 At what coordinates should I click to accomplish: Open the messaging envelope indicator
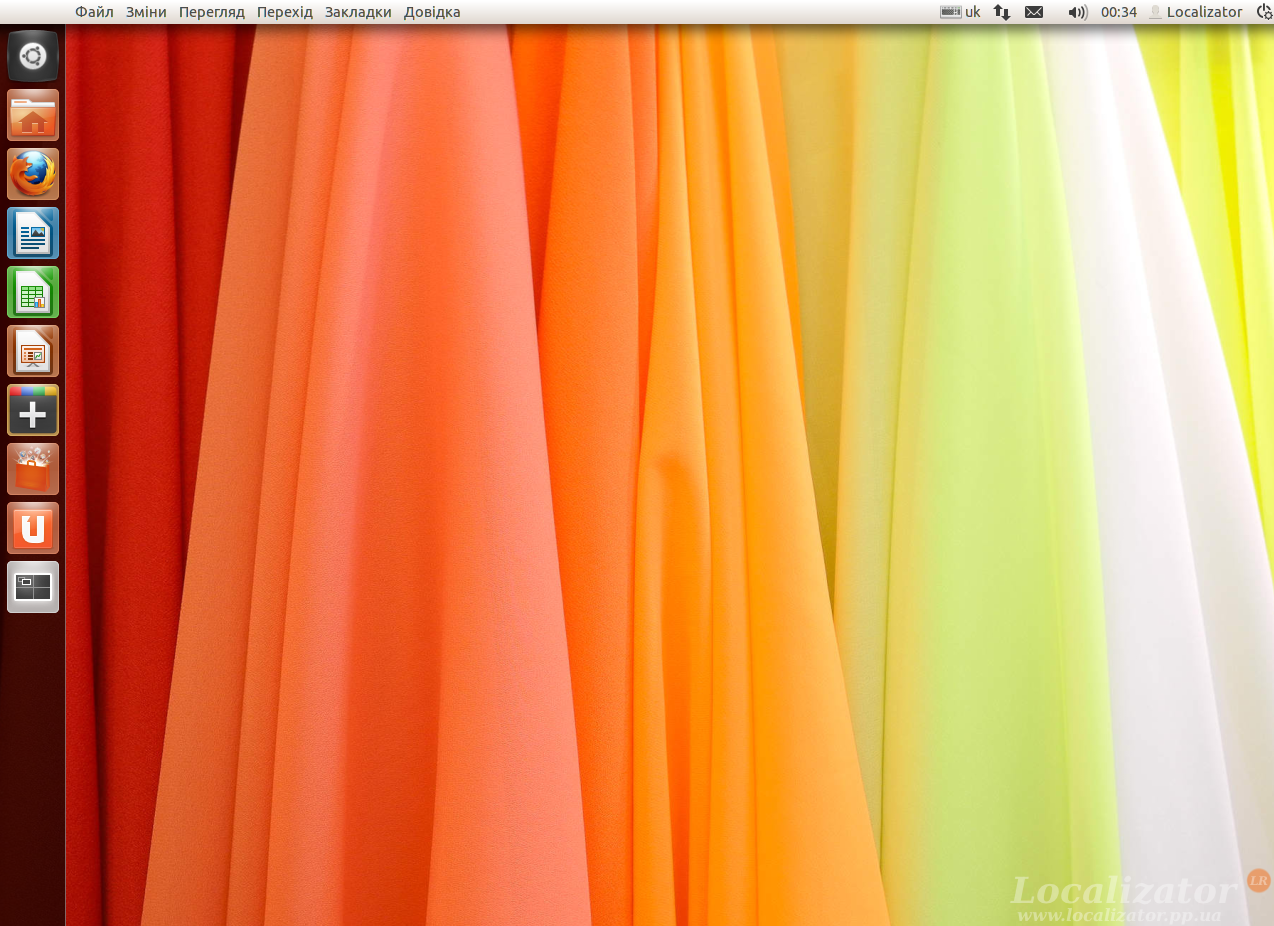[1034, 12]
